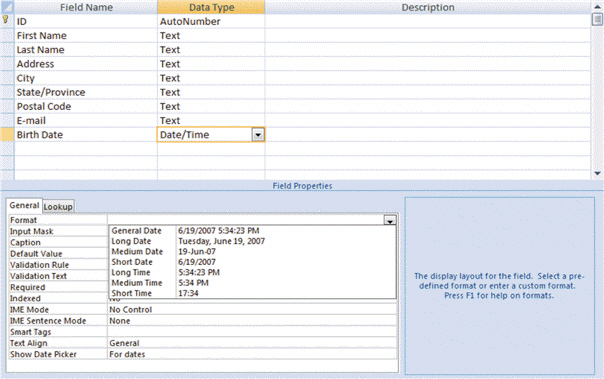Click the Data Type column header
Image resolution: width=604 pixels, height=379 pixels.
coord(211,7)
